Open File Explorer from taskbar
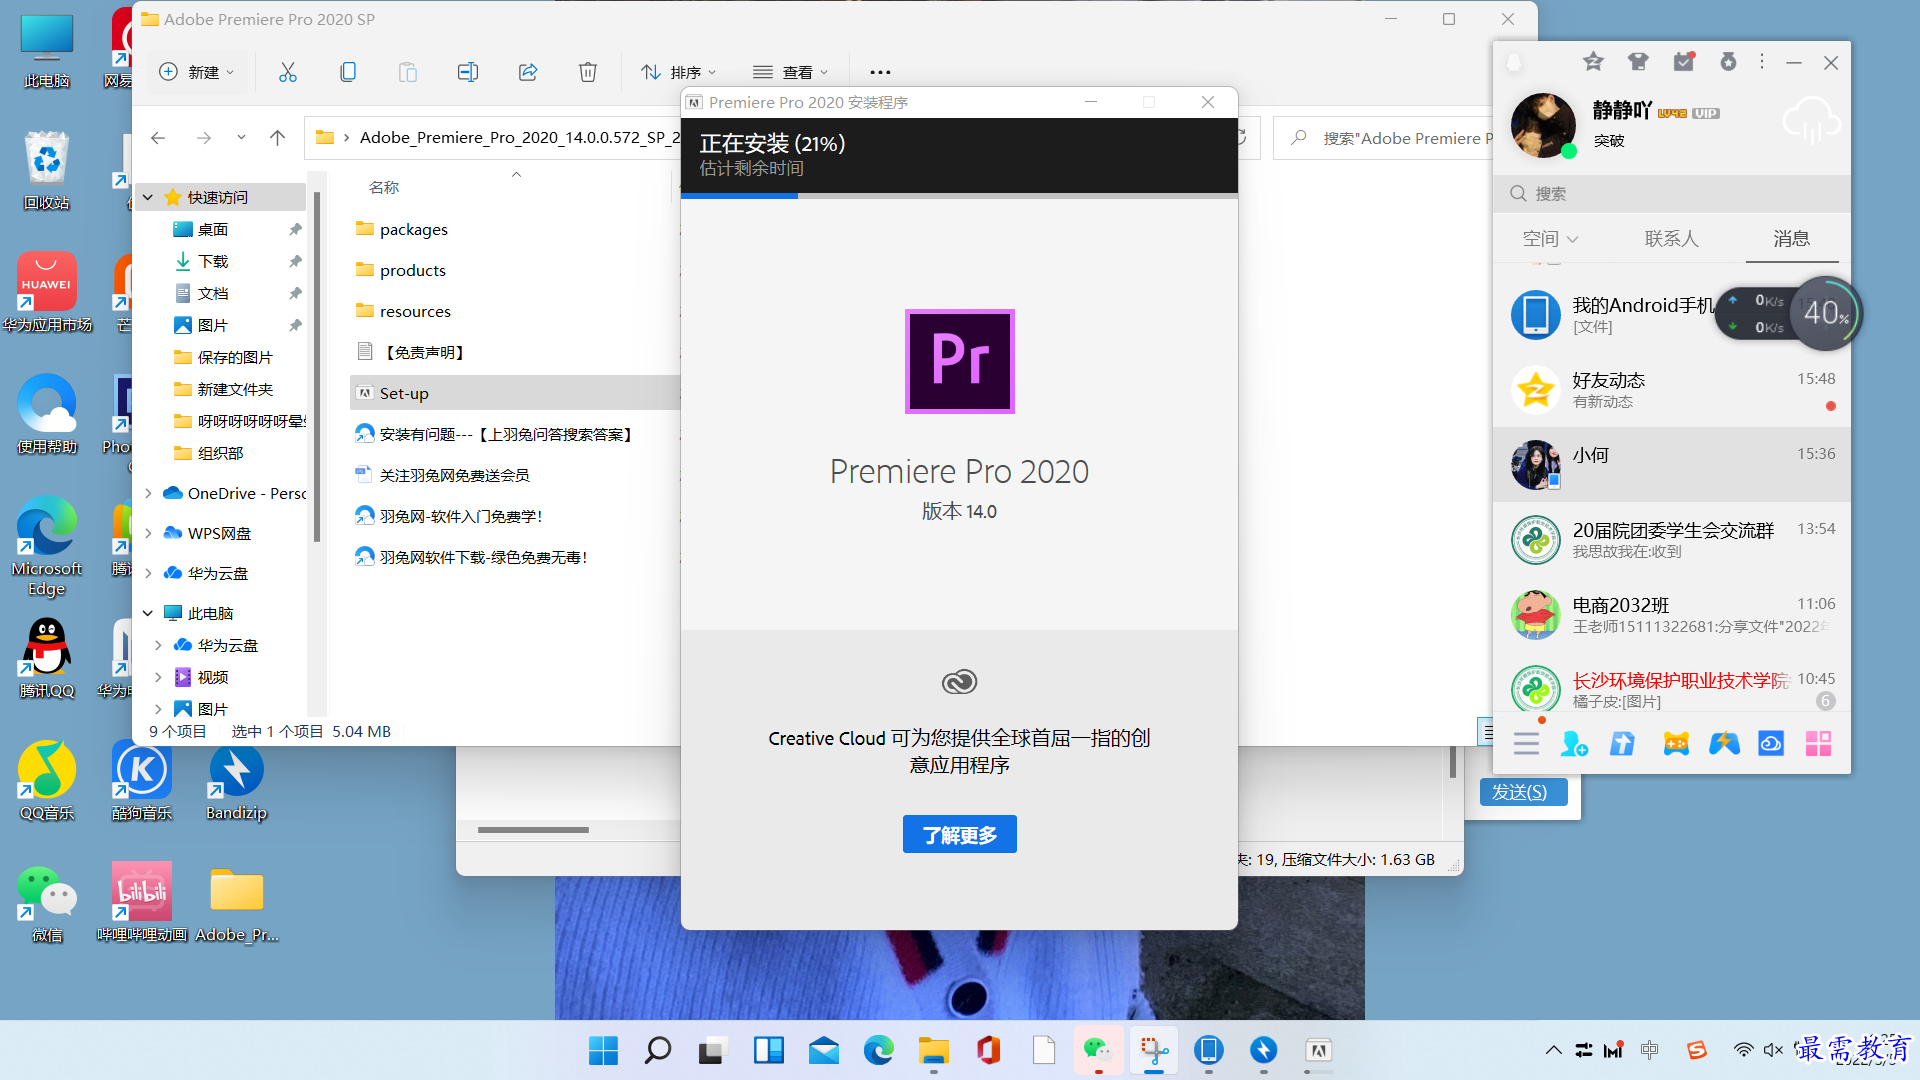The width and height of the screenshot is (1920, 1080). [x=934, y=1050]
